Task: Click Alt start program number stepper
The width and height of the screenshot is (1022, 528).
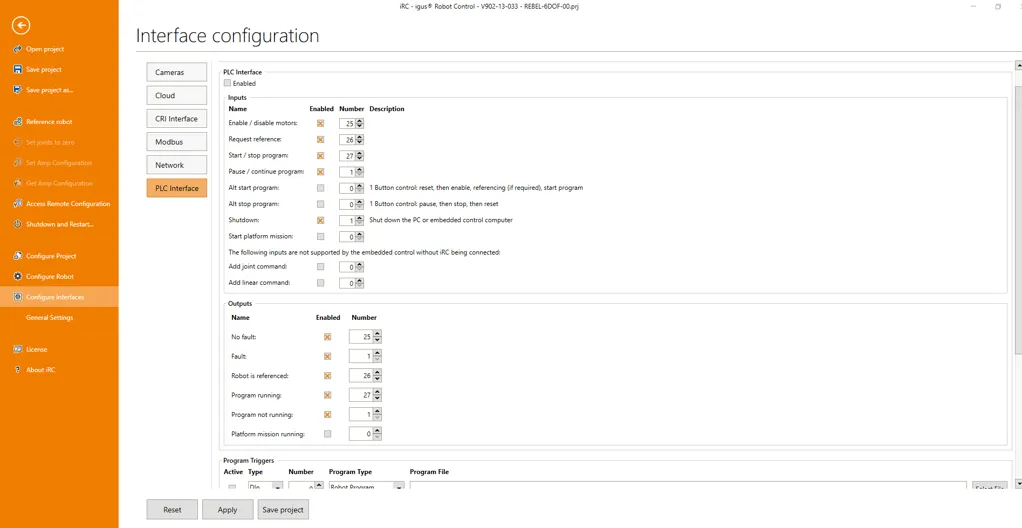Action: [x=360, y=188]
